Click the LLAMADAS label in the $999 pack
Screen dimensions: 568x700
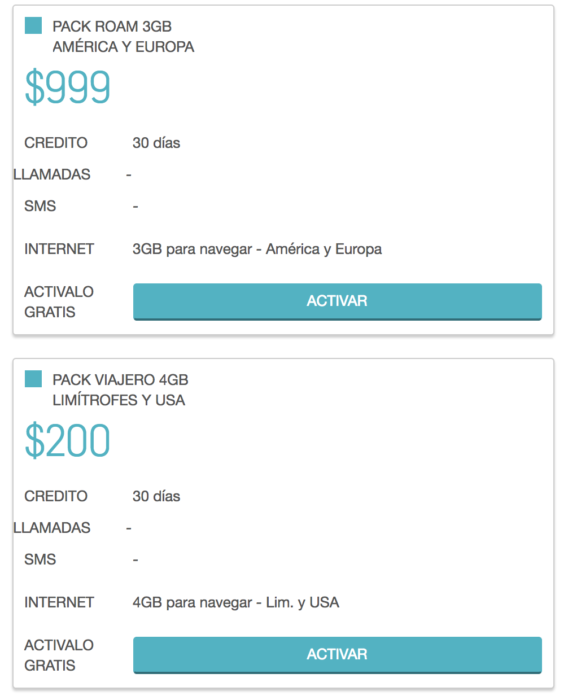52,174
